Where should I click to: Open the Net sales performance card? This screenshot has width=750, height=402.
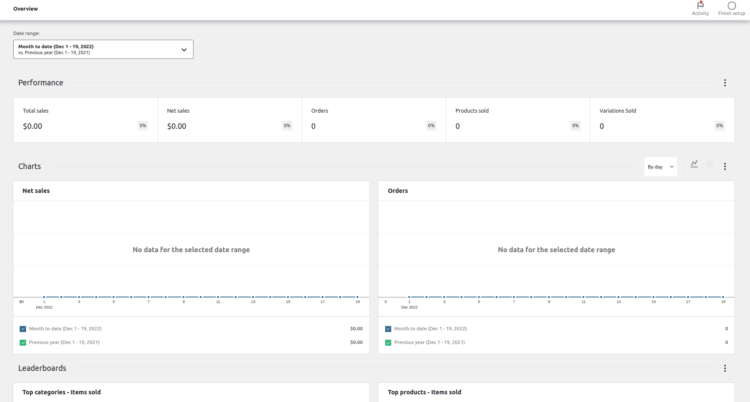click(x=230, y=120)
